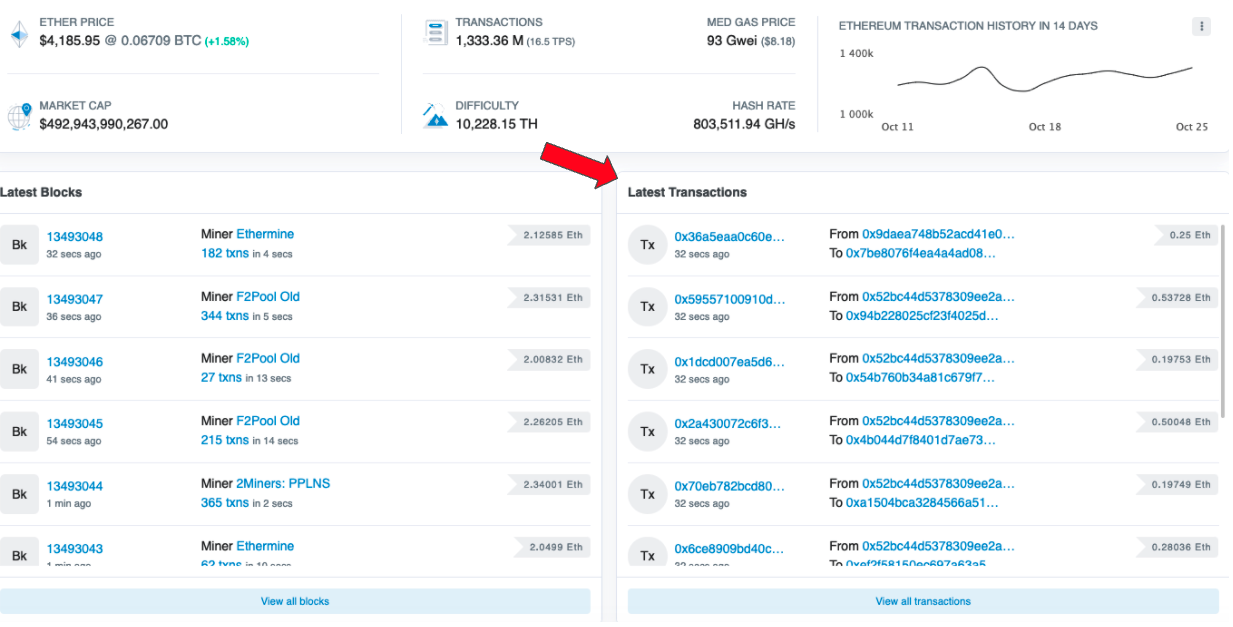Open block 13493045
The image size is (1233, 627).
[75, 424]
